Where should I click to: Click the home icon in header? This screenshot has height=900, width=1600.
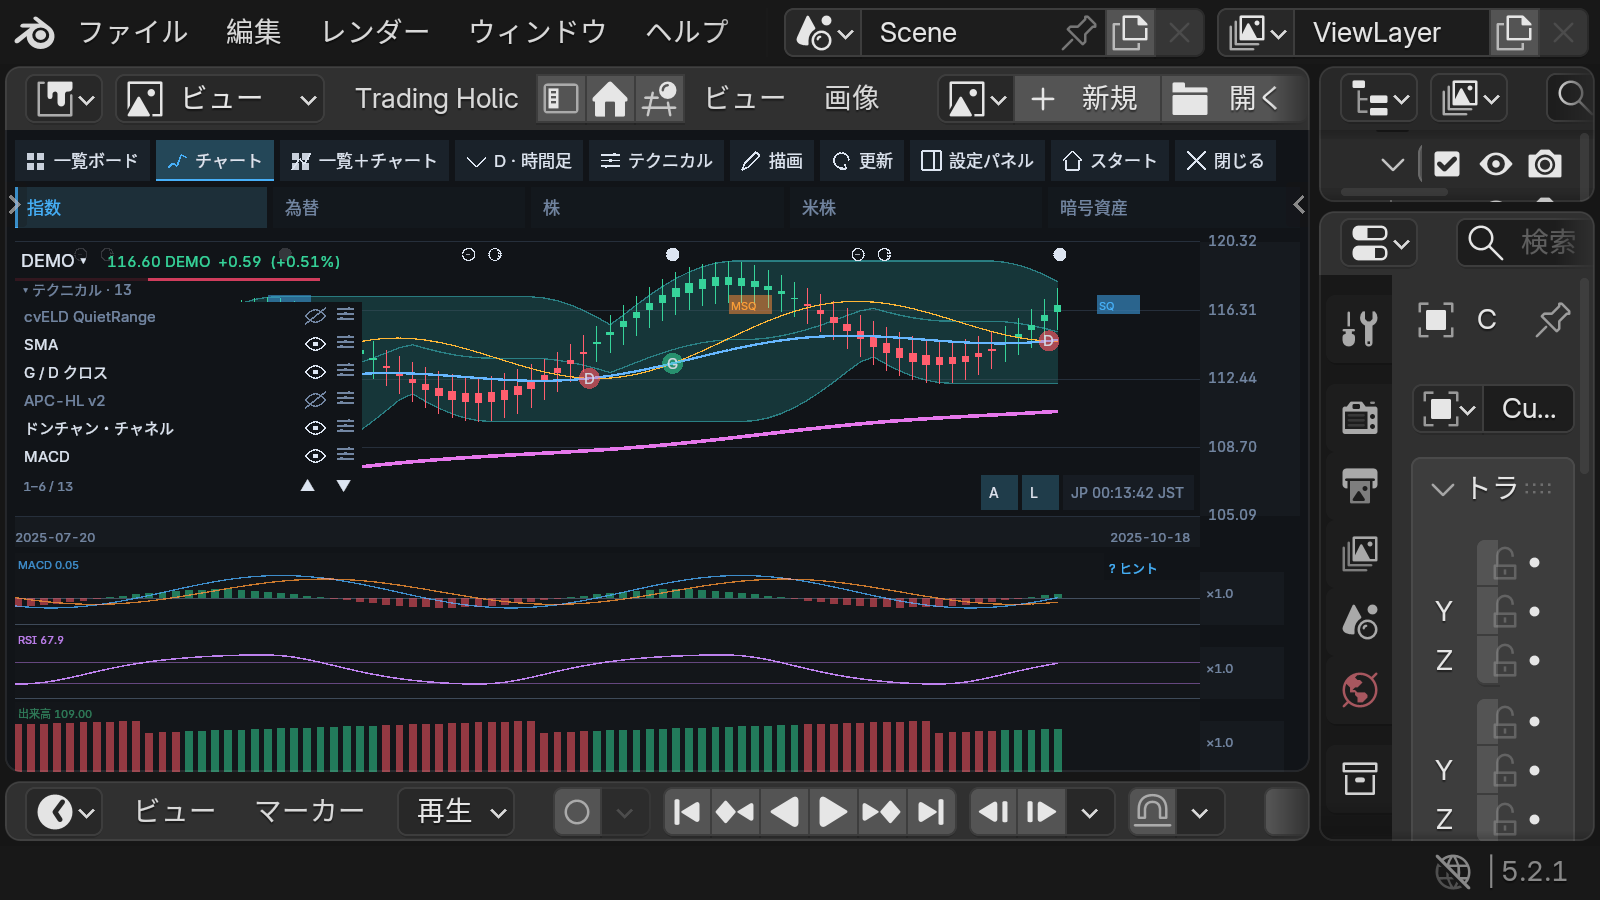coord(609,99)
